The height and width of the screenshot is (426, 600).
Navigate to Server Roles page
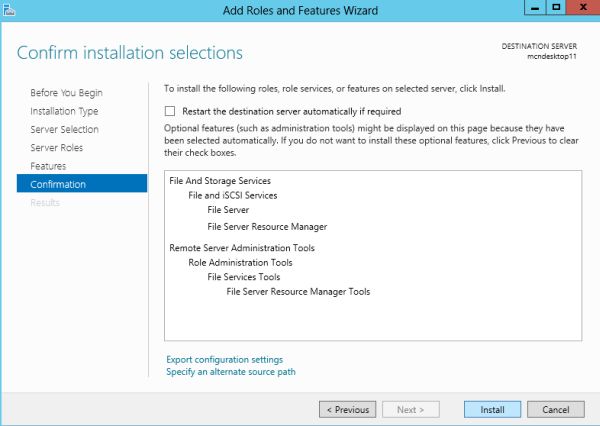click(x=57, y=147)
